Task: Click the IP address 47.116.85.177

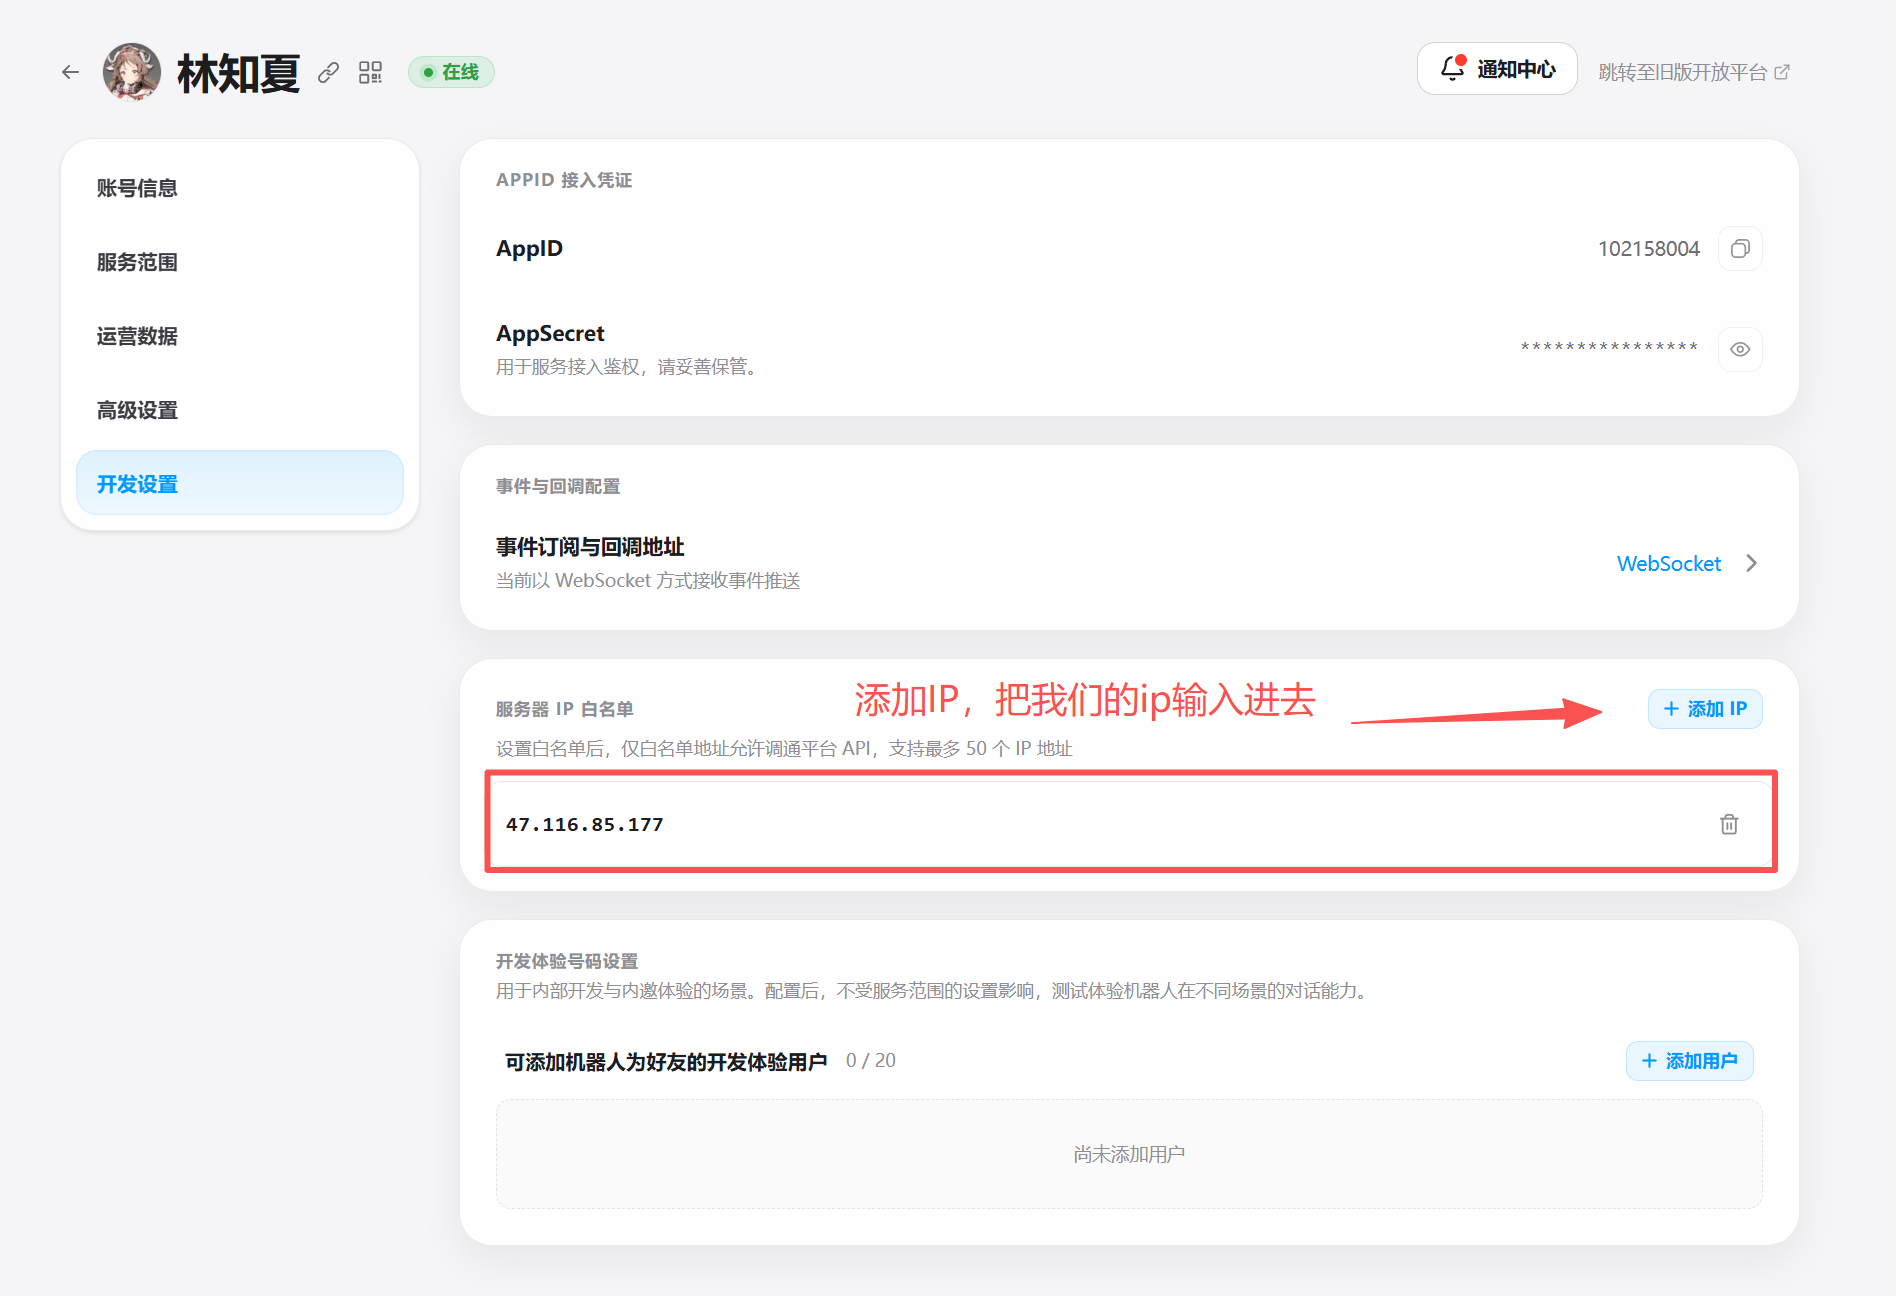Action: [585, 824]
